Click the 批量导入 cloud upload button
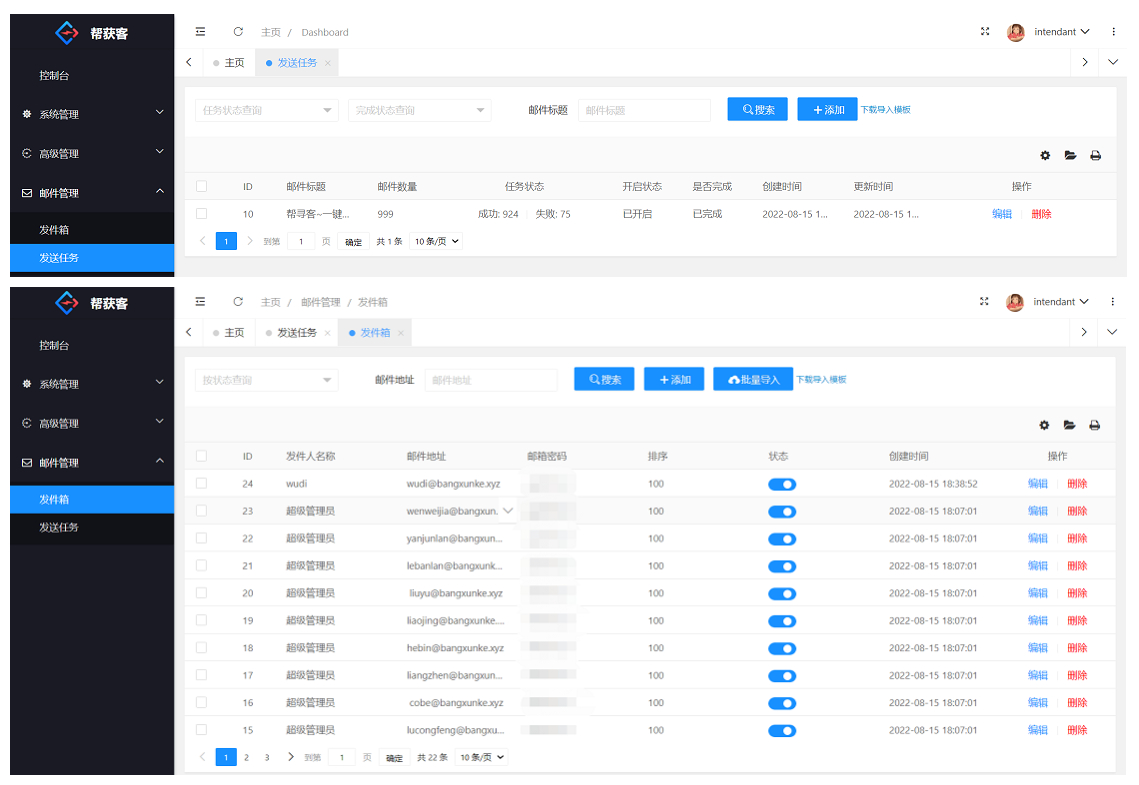 click(752, 380)
